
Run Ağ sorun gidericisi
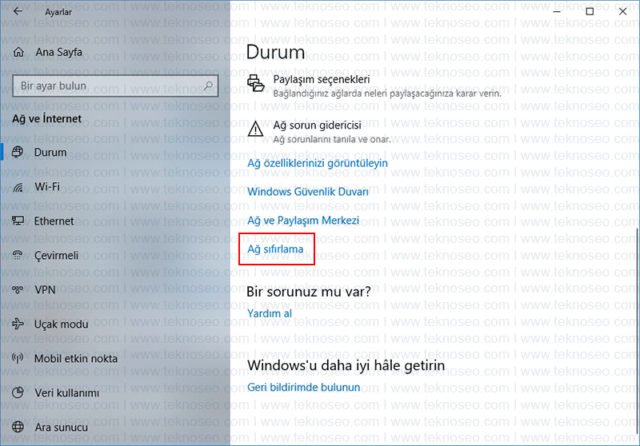point(317,125)
